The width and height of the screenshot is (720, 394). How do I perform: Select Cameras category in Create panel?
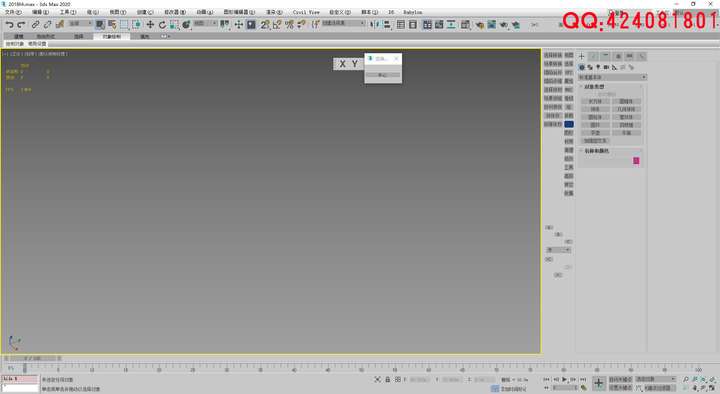pos(606,68)
